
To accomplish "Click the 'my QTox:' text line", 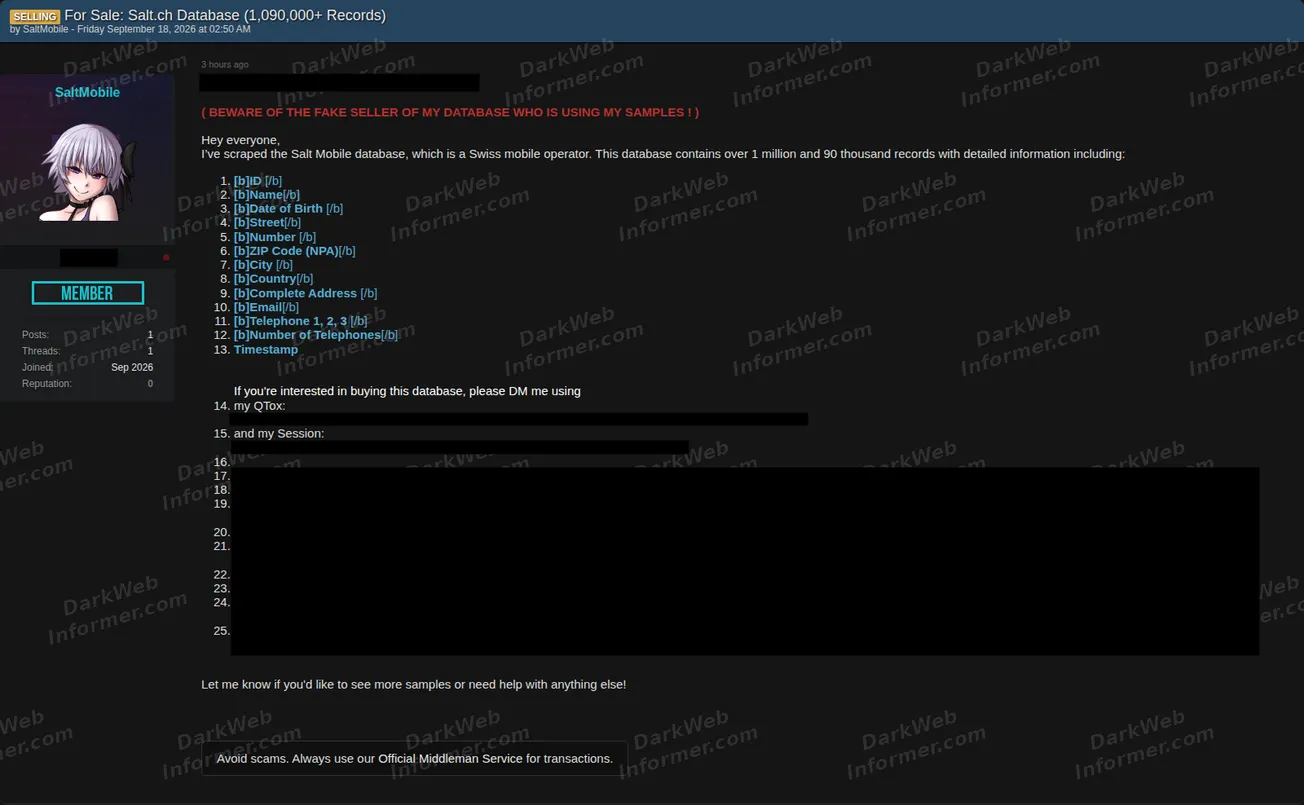I will coord(259,406).
